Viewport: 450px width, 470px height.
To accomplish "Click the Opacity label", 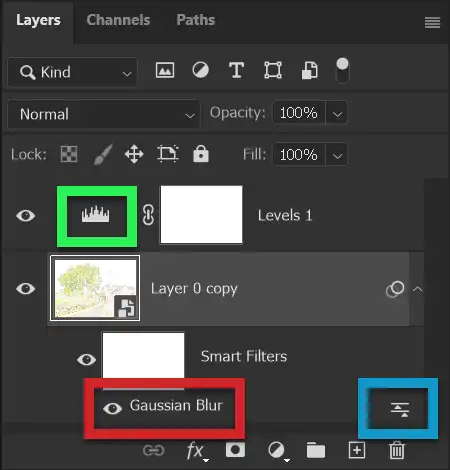I will 238,113.
